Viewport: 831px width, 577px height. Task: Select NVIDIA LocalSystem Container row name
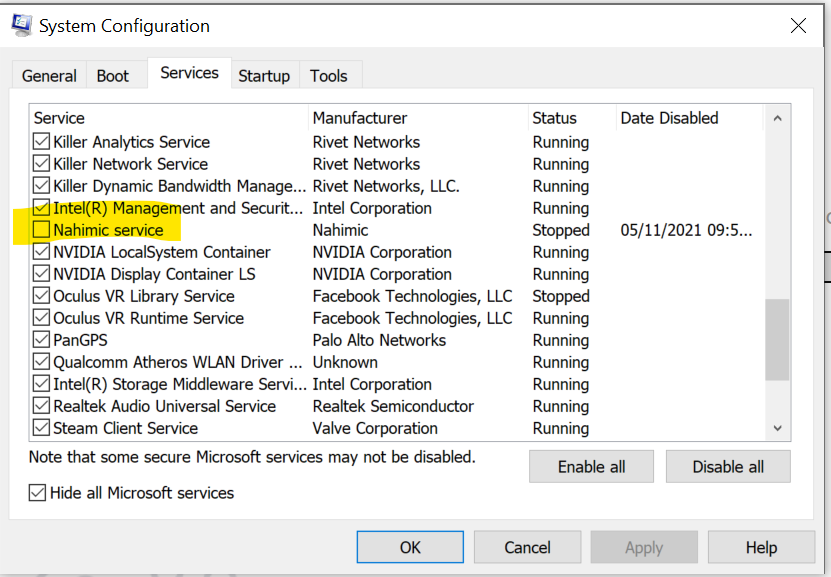[x=162, y=252]
